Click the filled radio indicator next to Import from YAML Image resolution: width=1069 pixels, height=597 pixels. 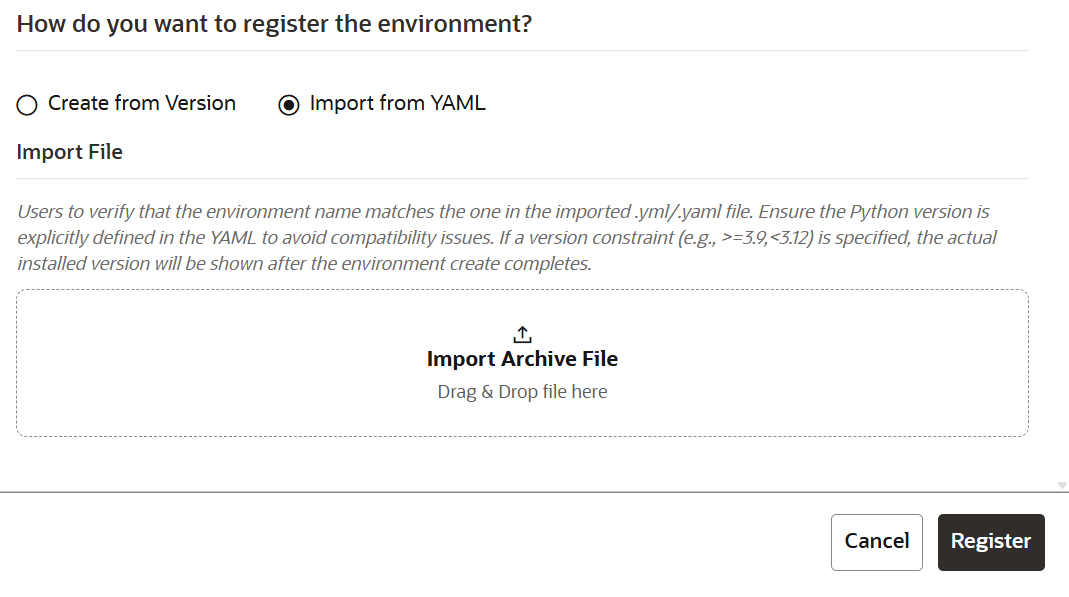tap(290, 103)
